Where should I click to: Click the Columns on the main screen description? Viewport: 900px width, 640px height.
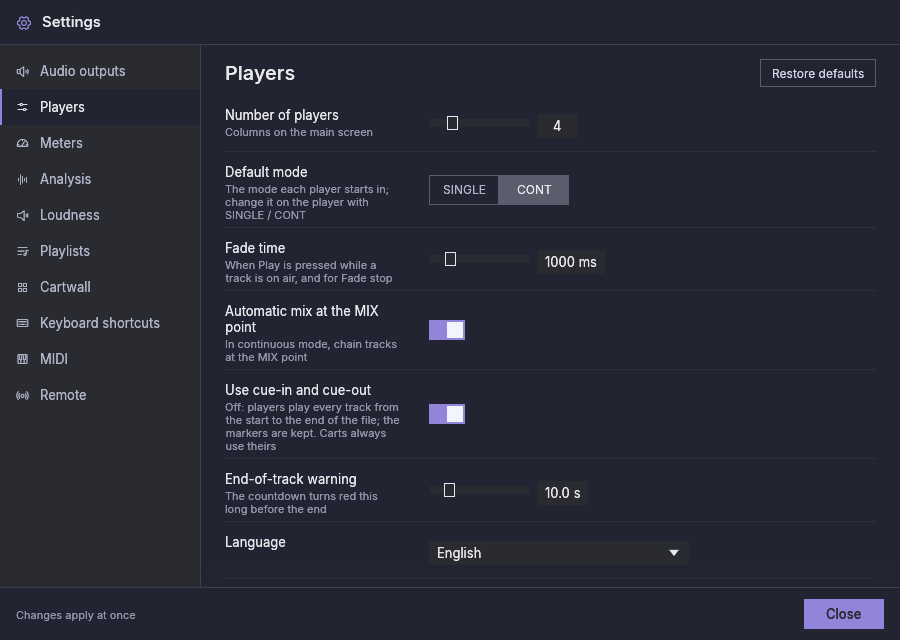tap(299, 133)
